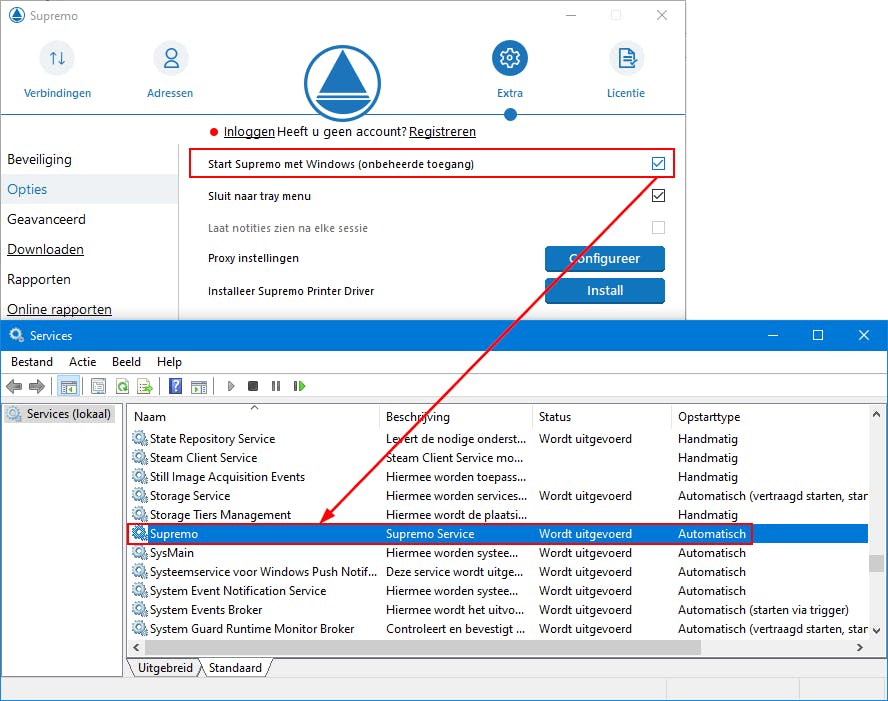Click the Export list toolbar icon
Screen dimensions: 888x701
coord(145,386)
